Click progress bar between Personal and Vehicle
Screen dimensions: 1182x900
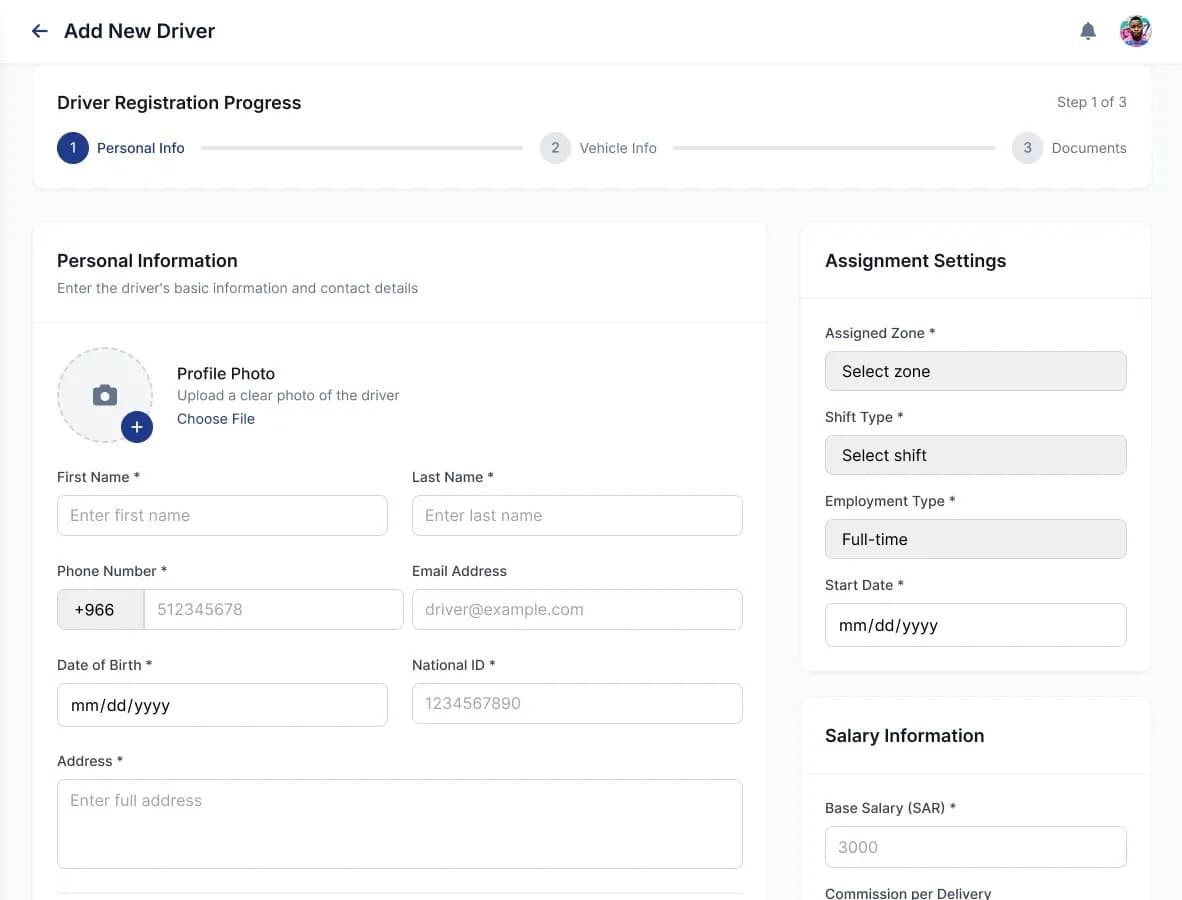coord(362,148)
